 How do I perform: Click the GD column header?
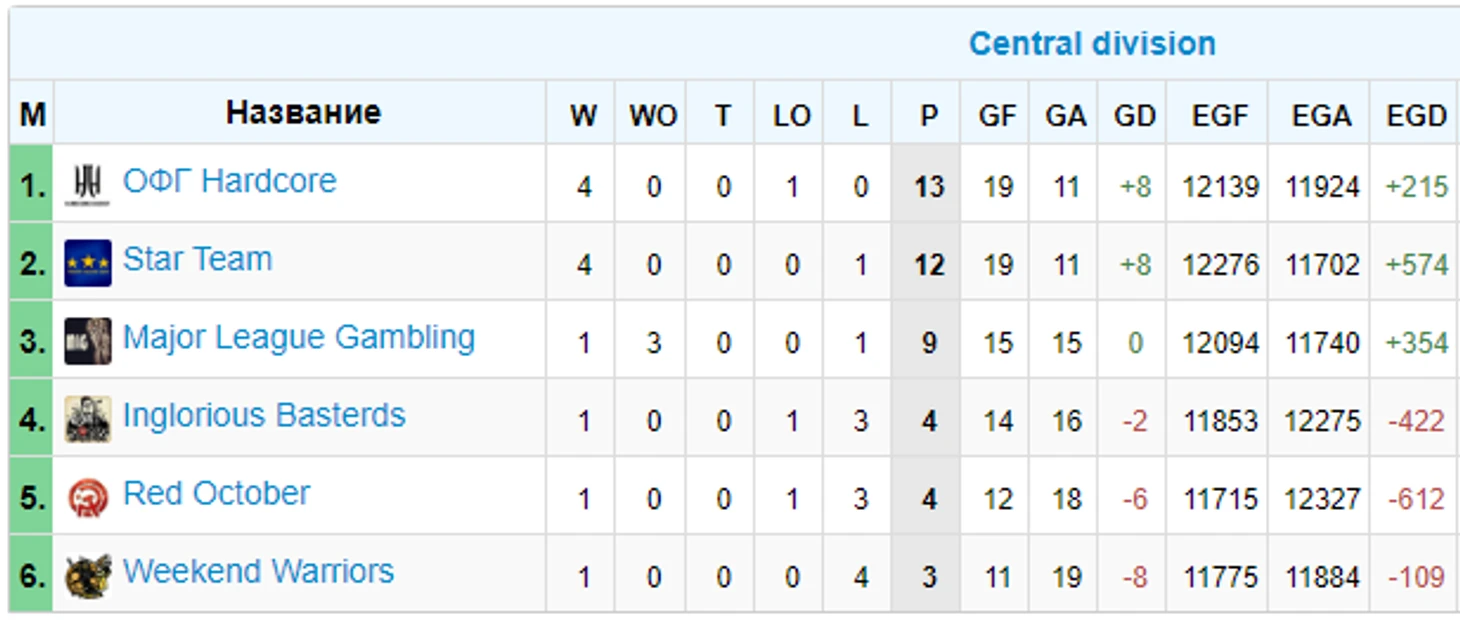tap(1134, 115)
